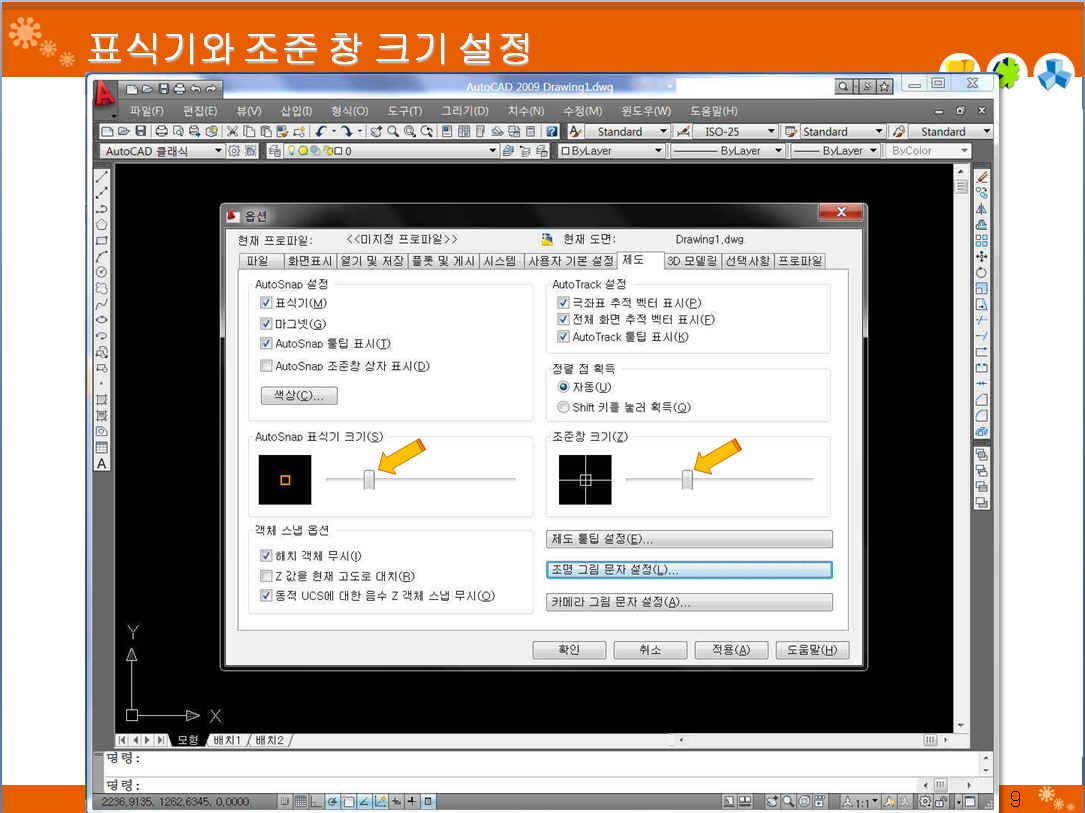
Task: Switch to the 배치1 layout tab
Action: (x=227, y=740)
